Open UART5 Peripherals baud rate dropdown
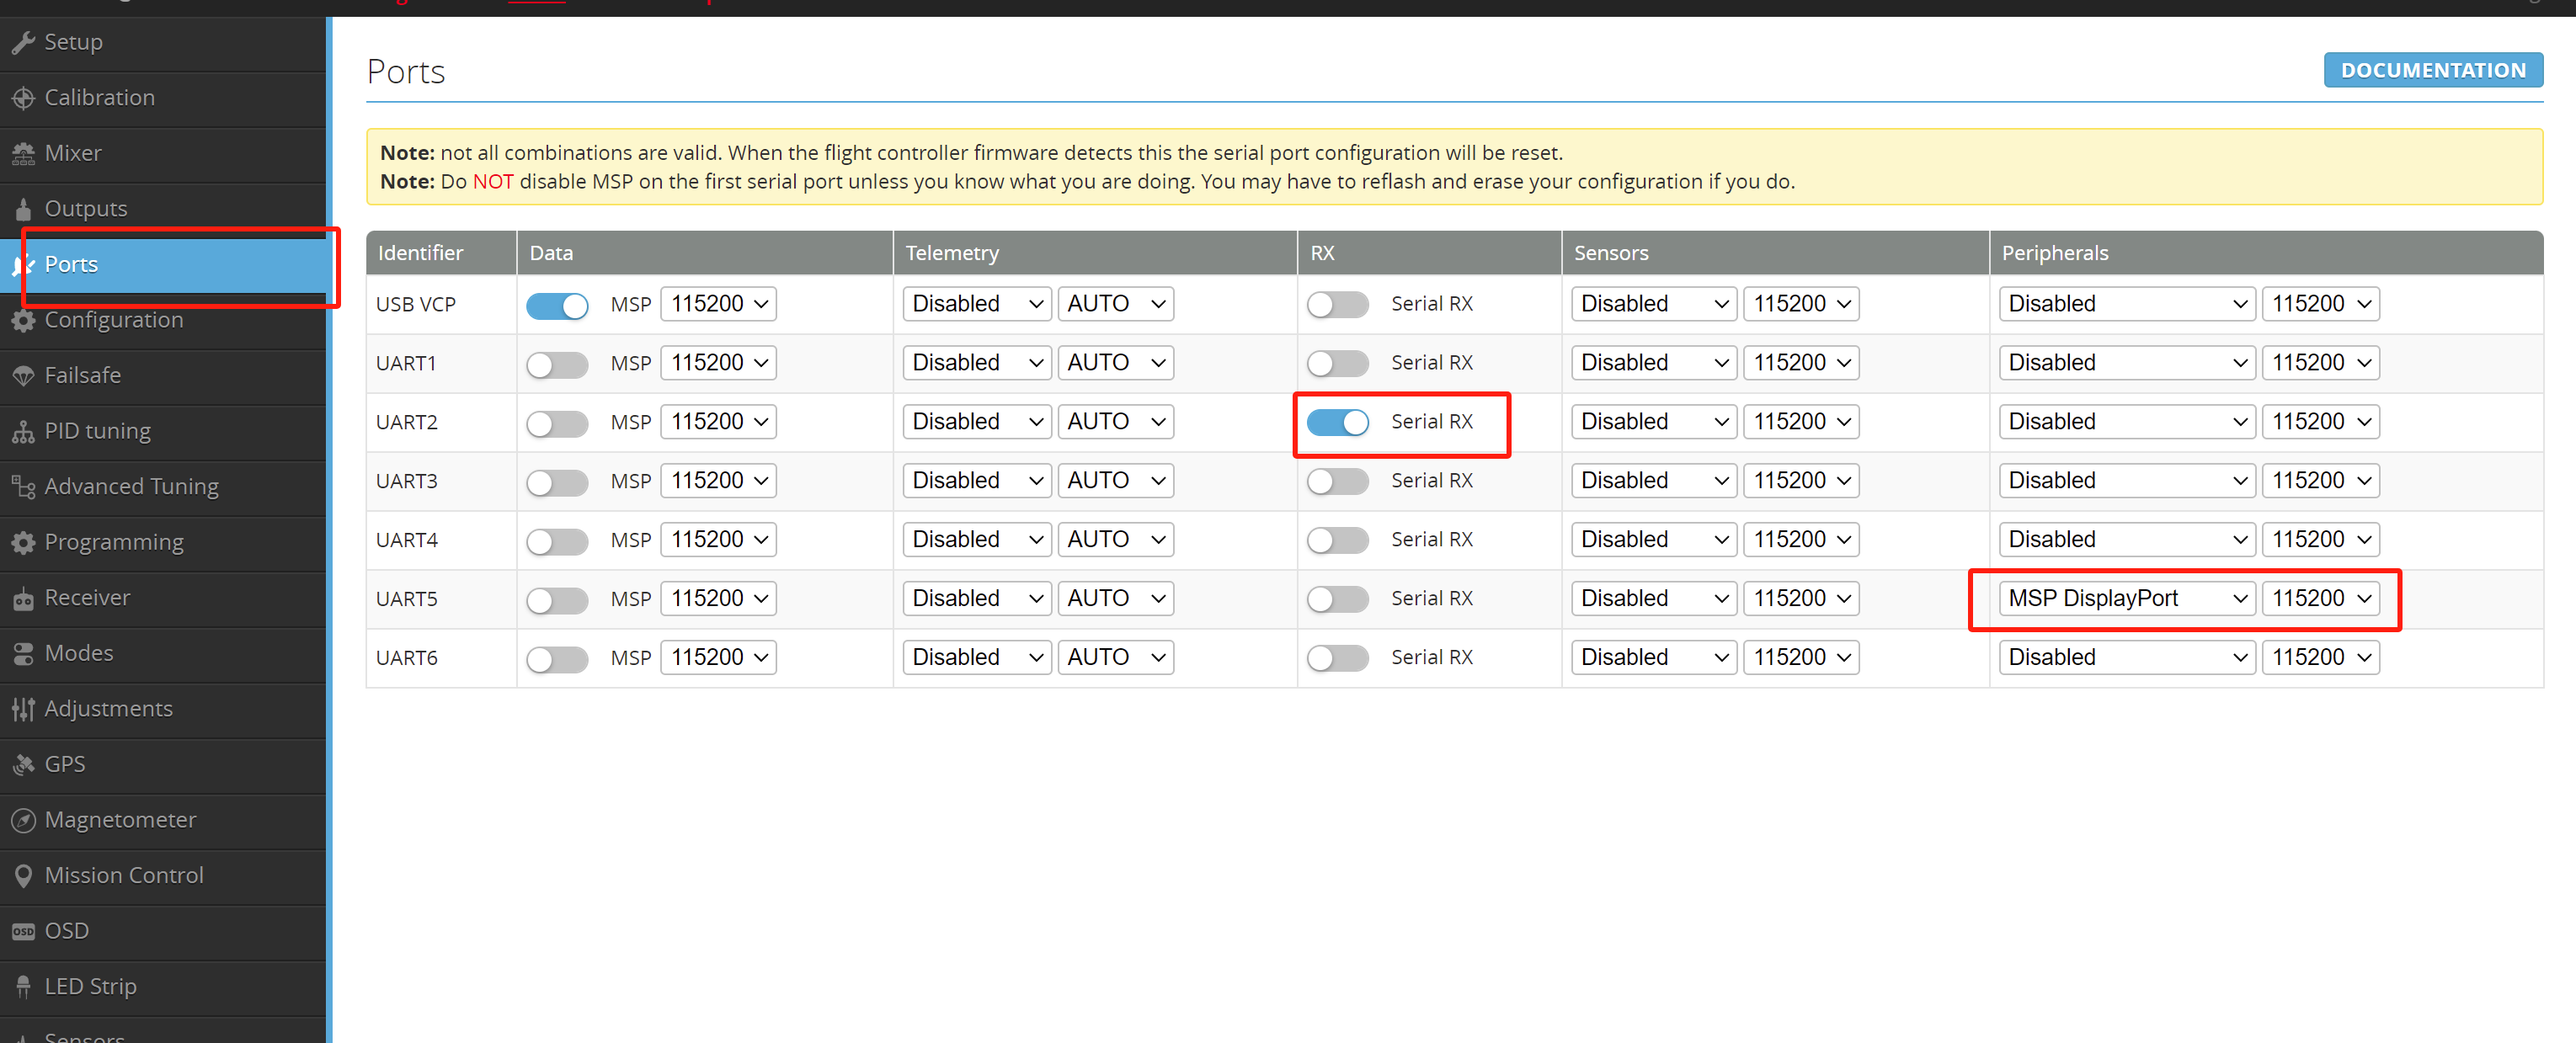 click(2320, 598)
